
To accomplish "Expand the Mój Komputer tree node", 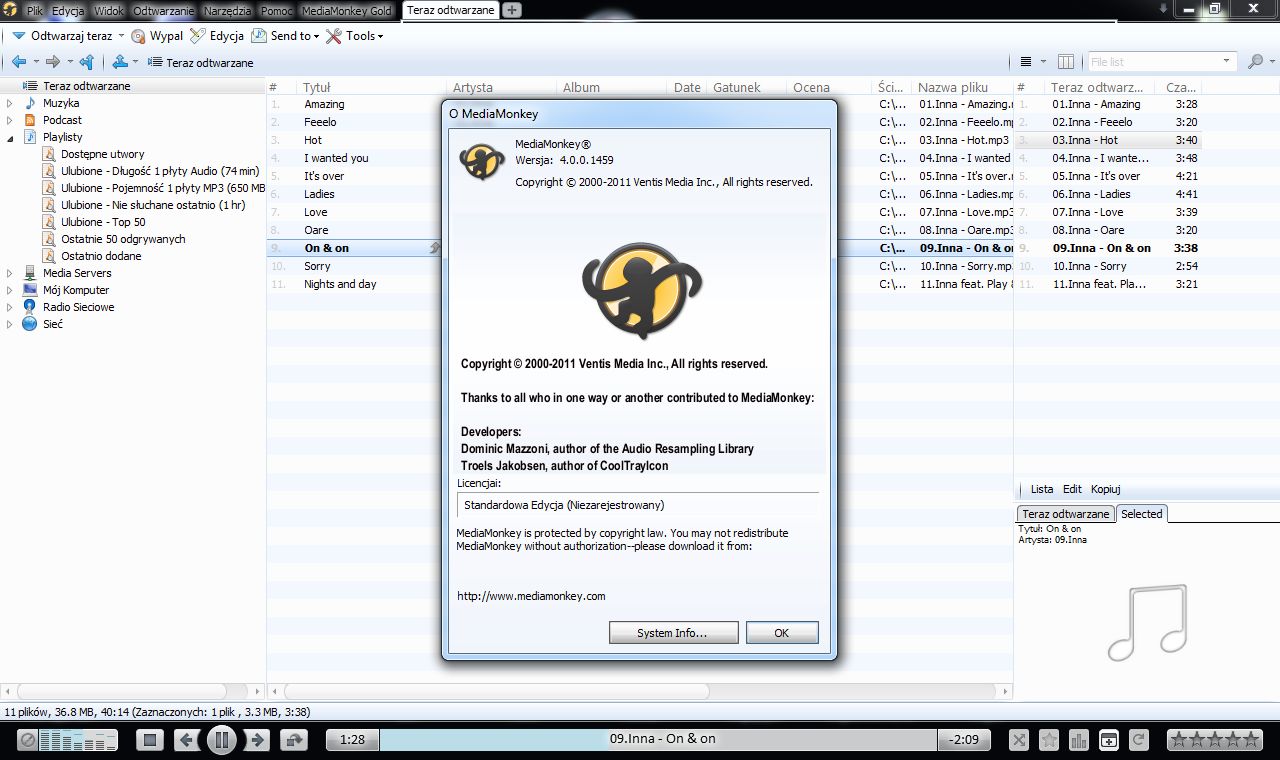I will tap(10, 290).
